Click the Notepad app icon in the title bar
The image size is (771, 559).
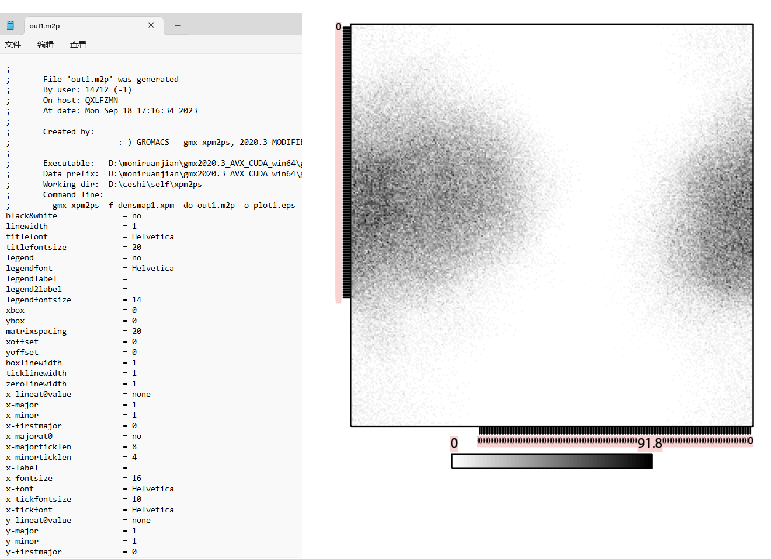pyautogui.click(x=10, y=25)
